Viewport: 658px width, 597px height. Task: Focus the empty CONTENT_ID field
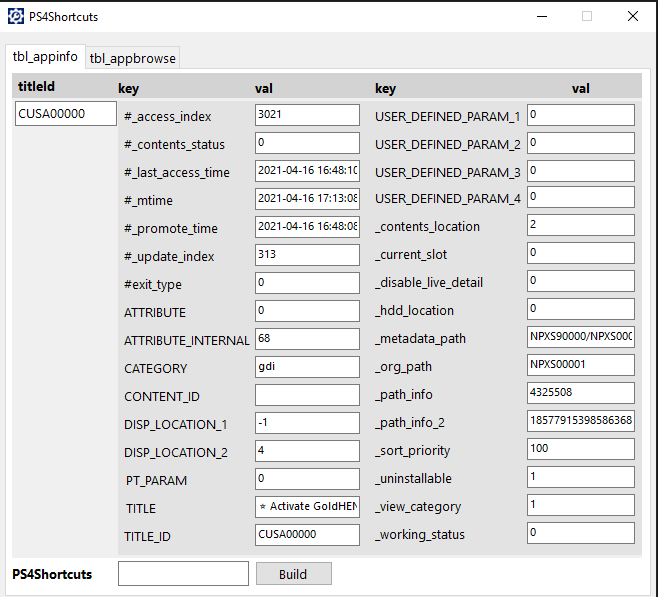click(x=307, y=395)
